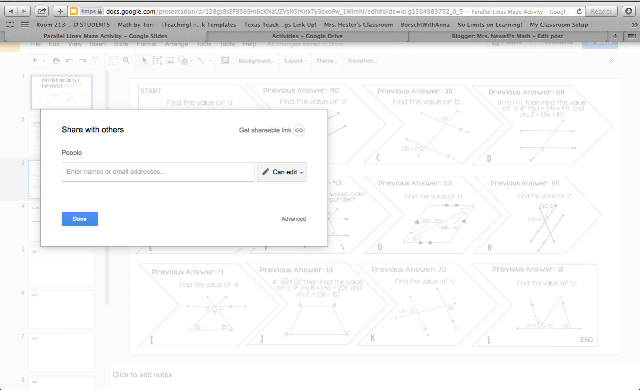
Task: Switch to the Blogger Edit post tab
Action: coord(507,36)
